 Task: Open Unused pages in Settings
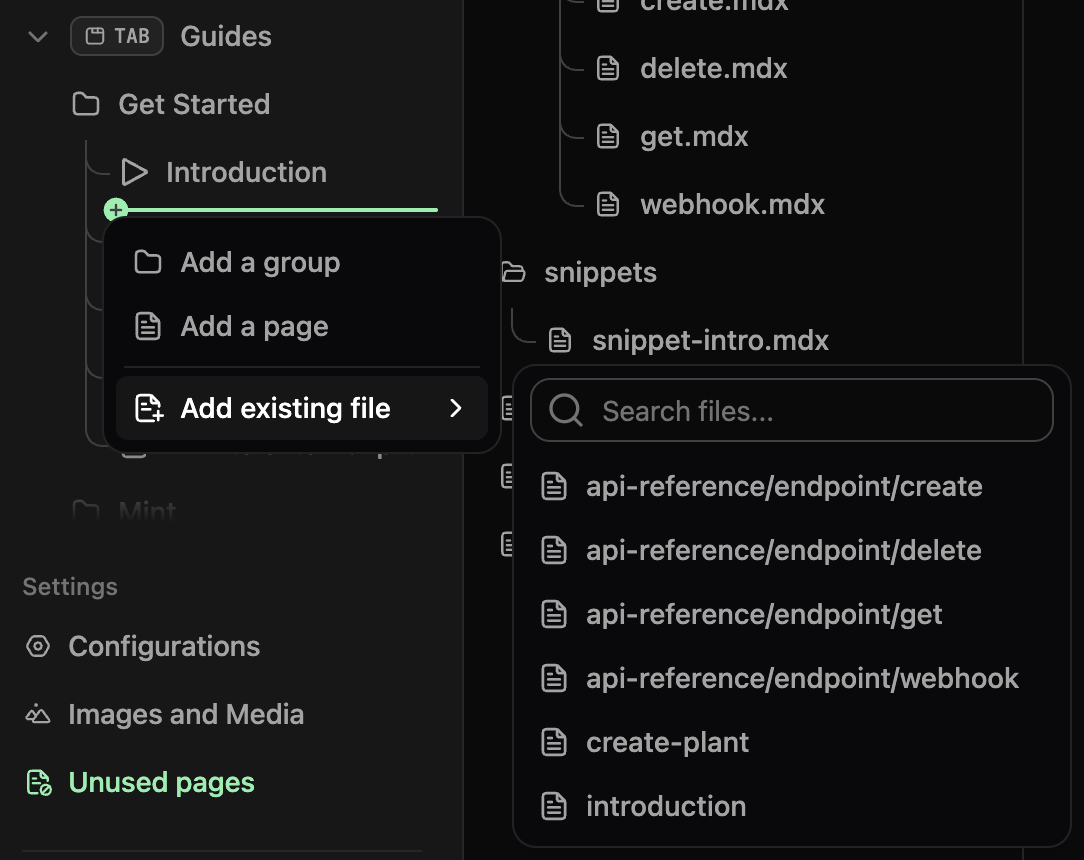coord(161,782)
